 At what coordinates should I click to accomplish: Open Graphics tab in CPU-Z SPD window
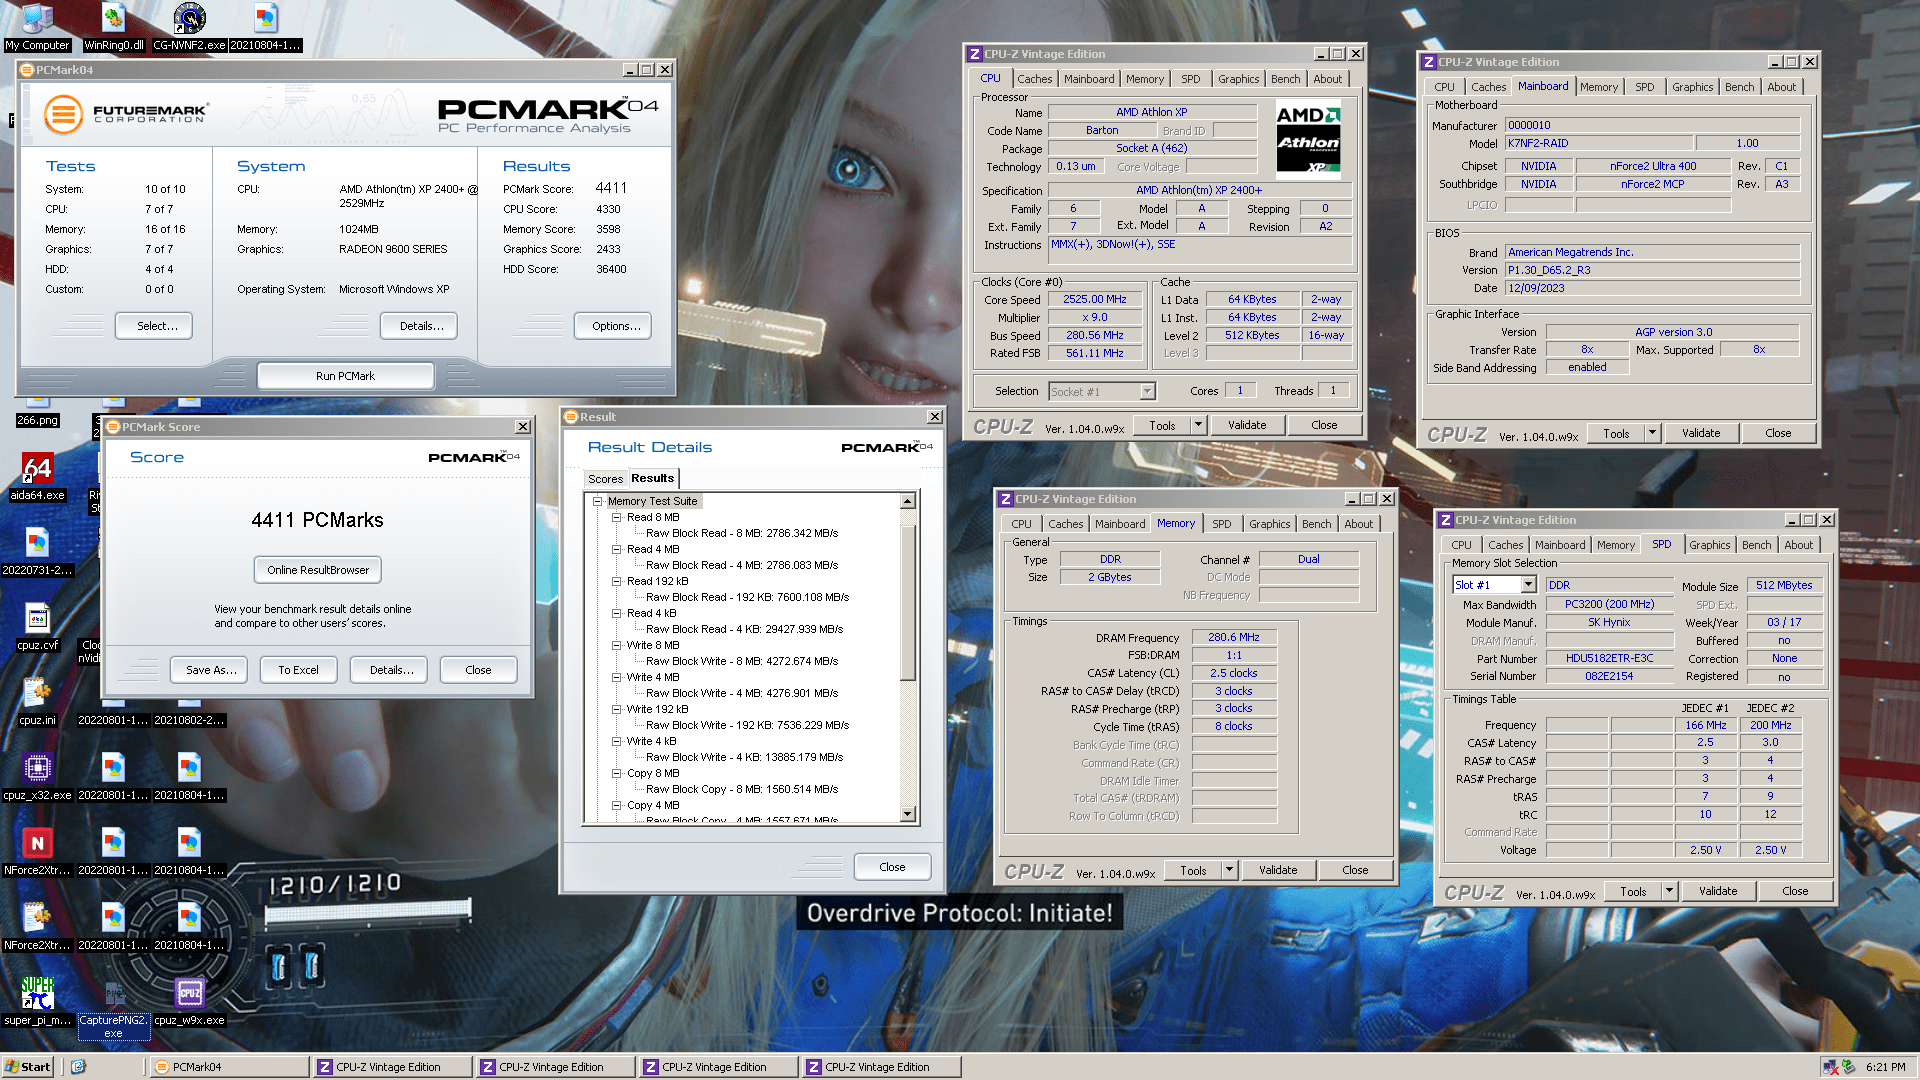(x=1709, y=545)
